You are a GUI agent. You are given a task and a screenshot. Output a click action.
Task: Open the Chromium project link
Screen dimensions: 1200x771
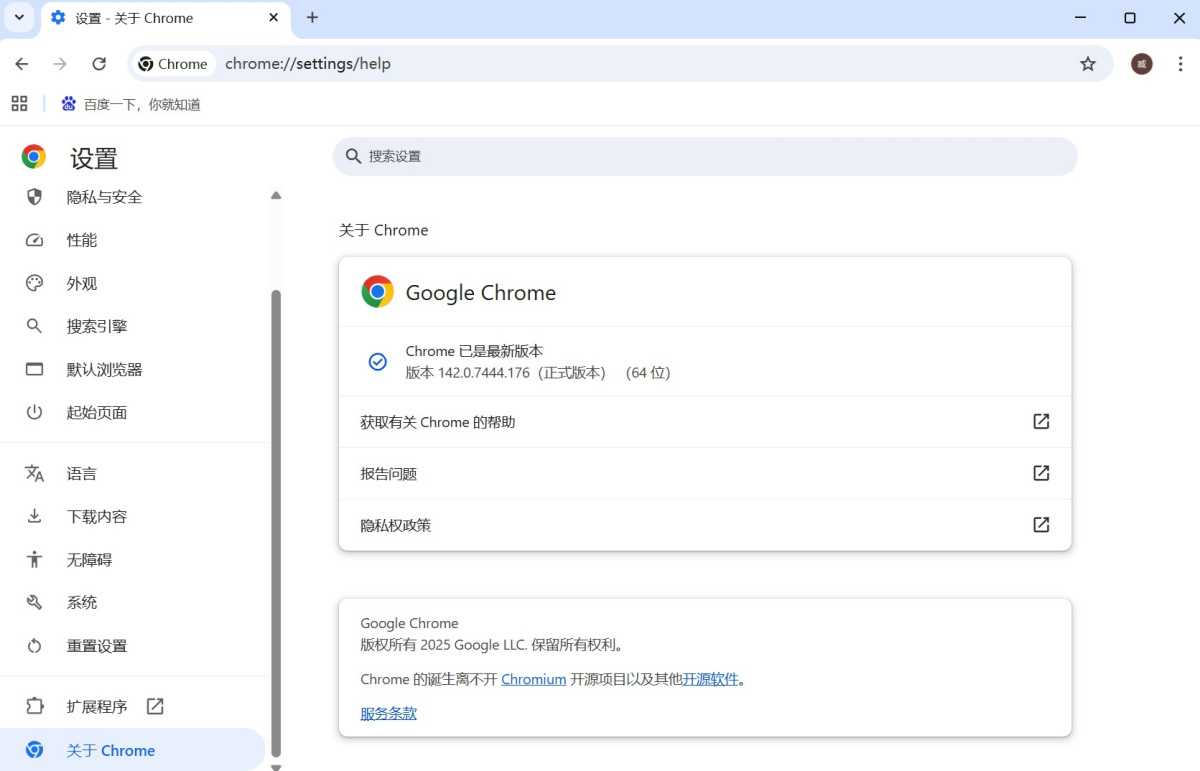[x=533, y=679]
